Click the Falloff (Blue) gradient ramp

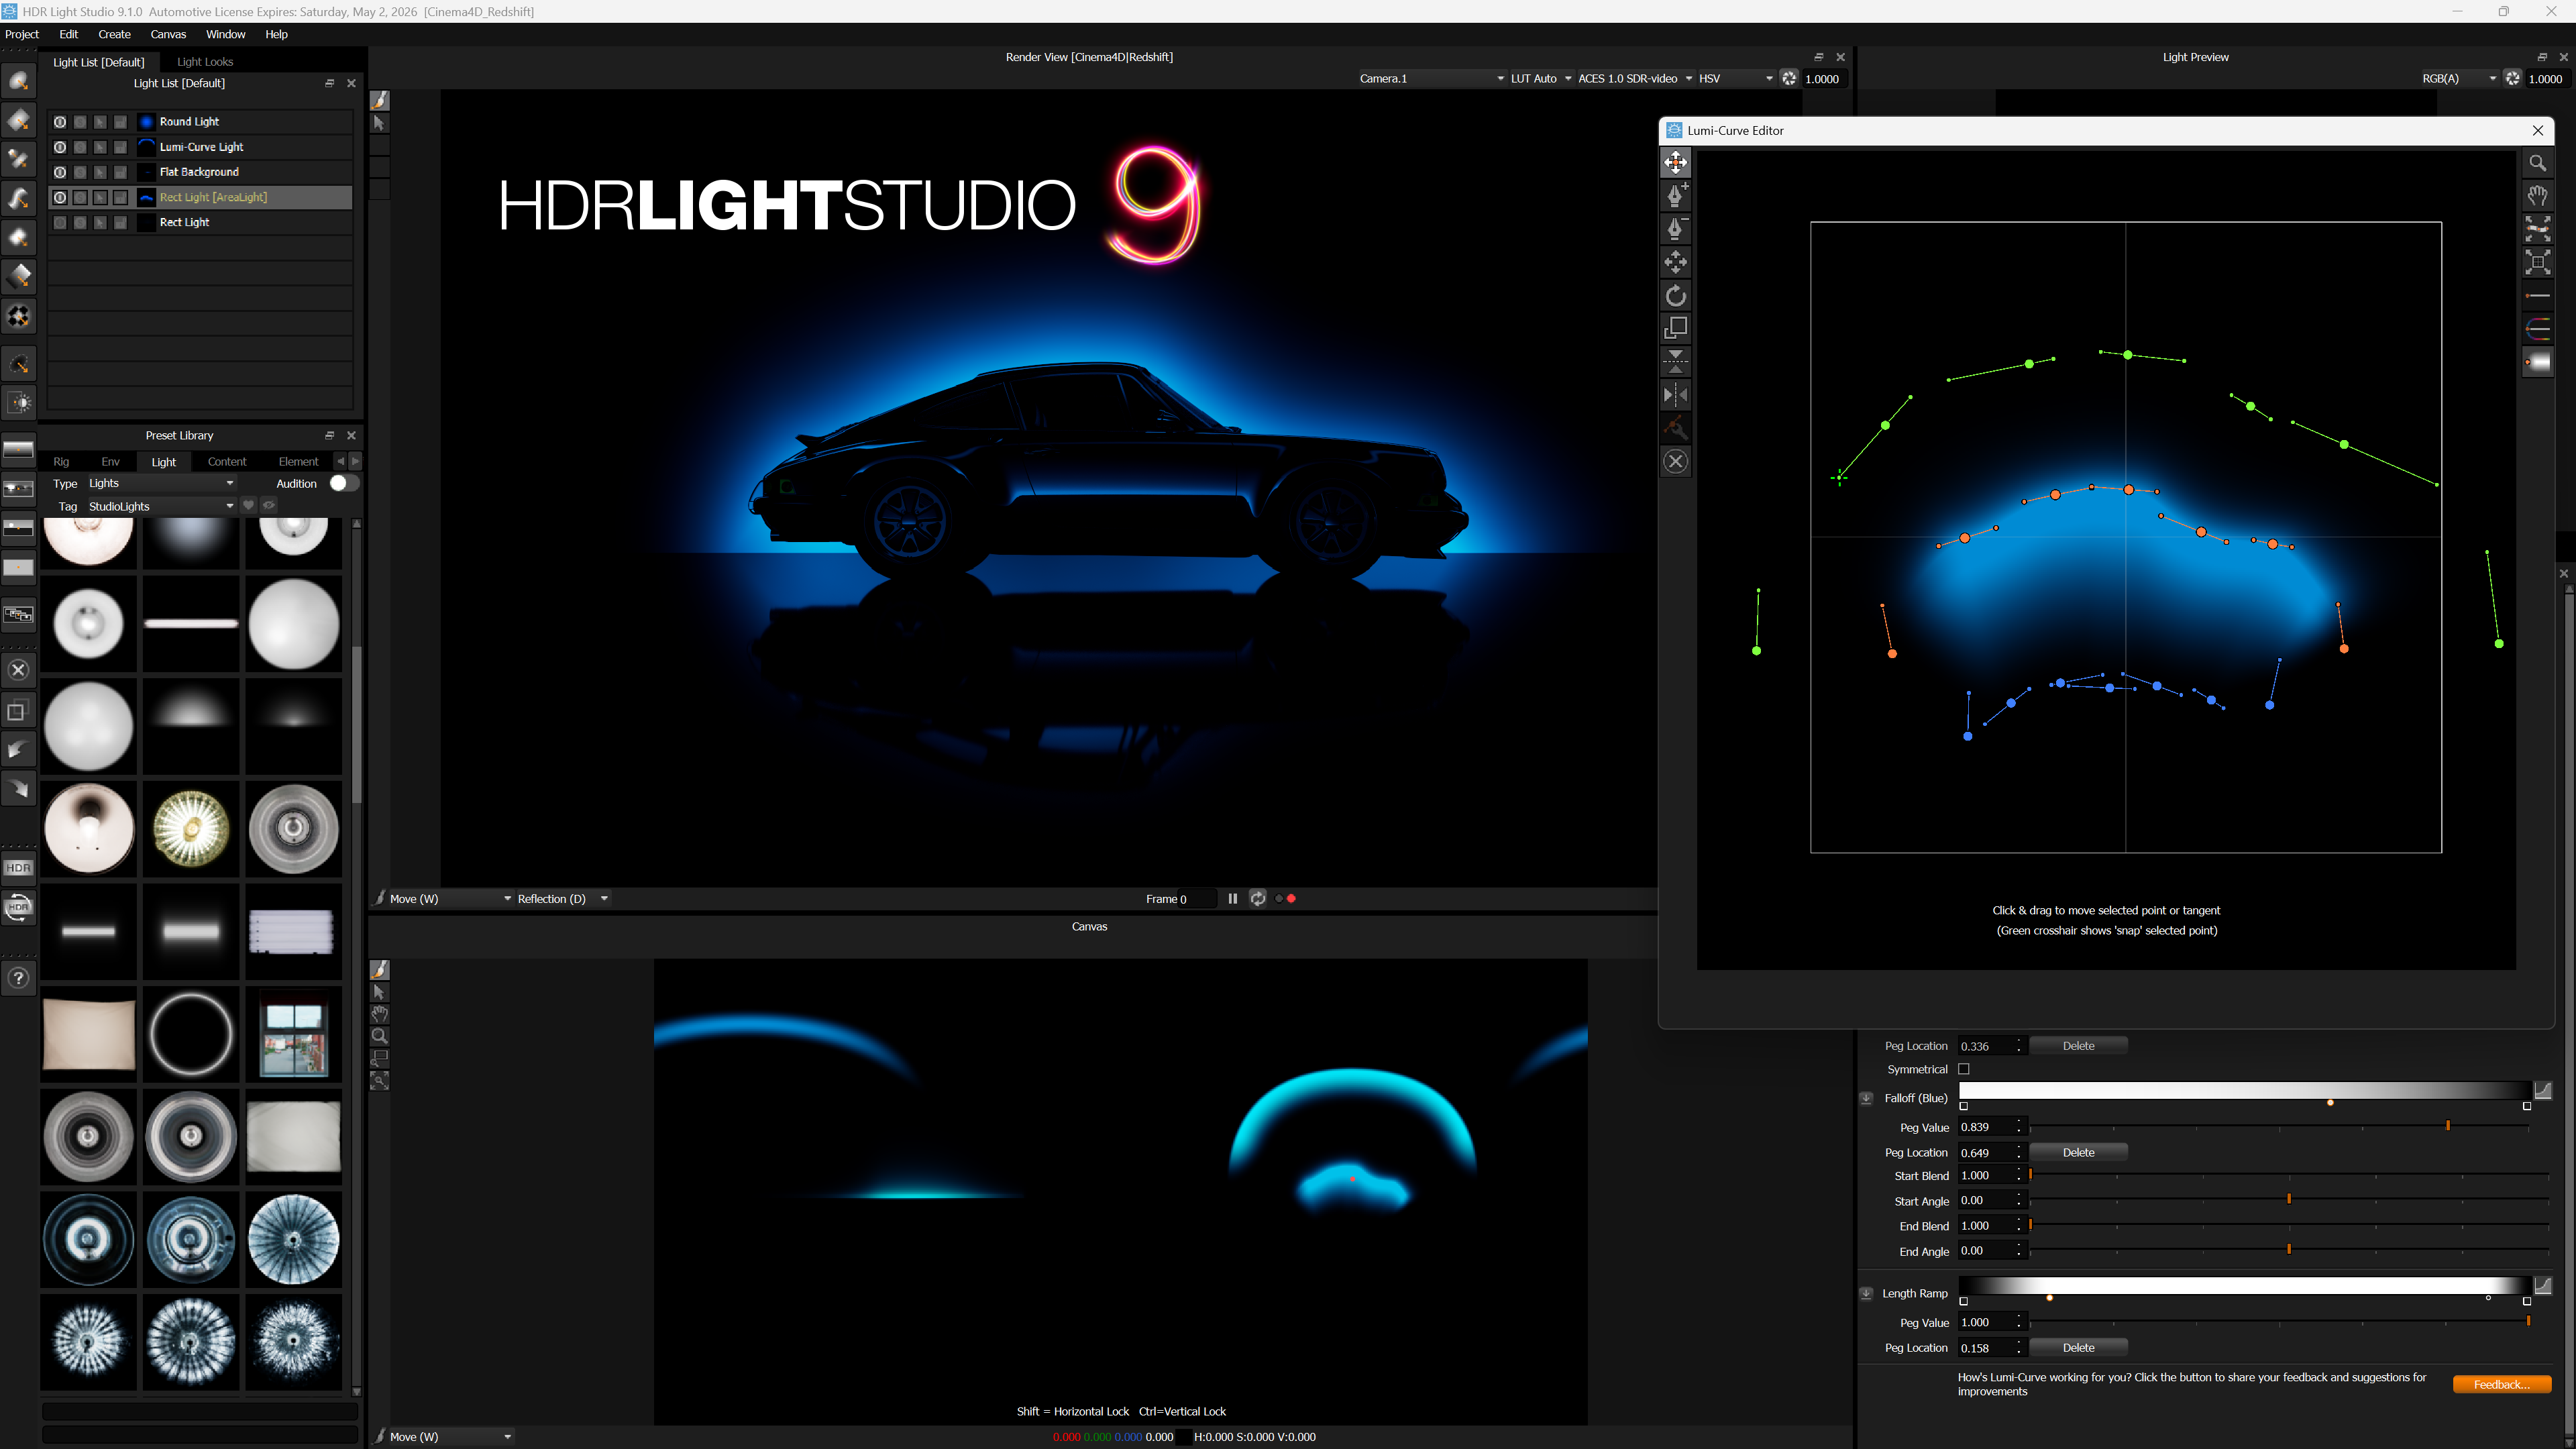pos(2245,1091)
